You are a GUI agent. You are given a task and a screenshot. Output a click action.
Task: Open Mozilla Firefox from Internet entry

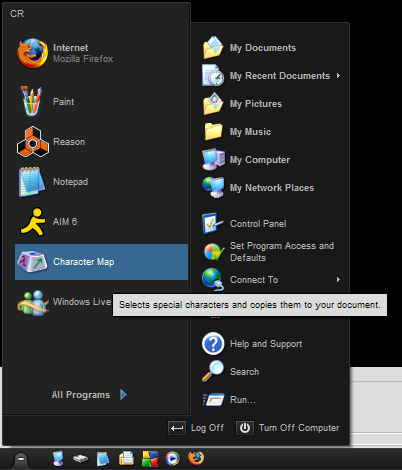click(x=101, y=53)
